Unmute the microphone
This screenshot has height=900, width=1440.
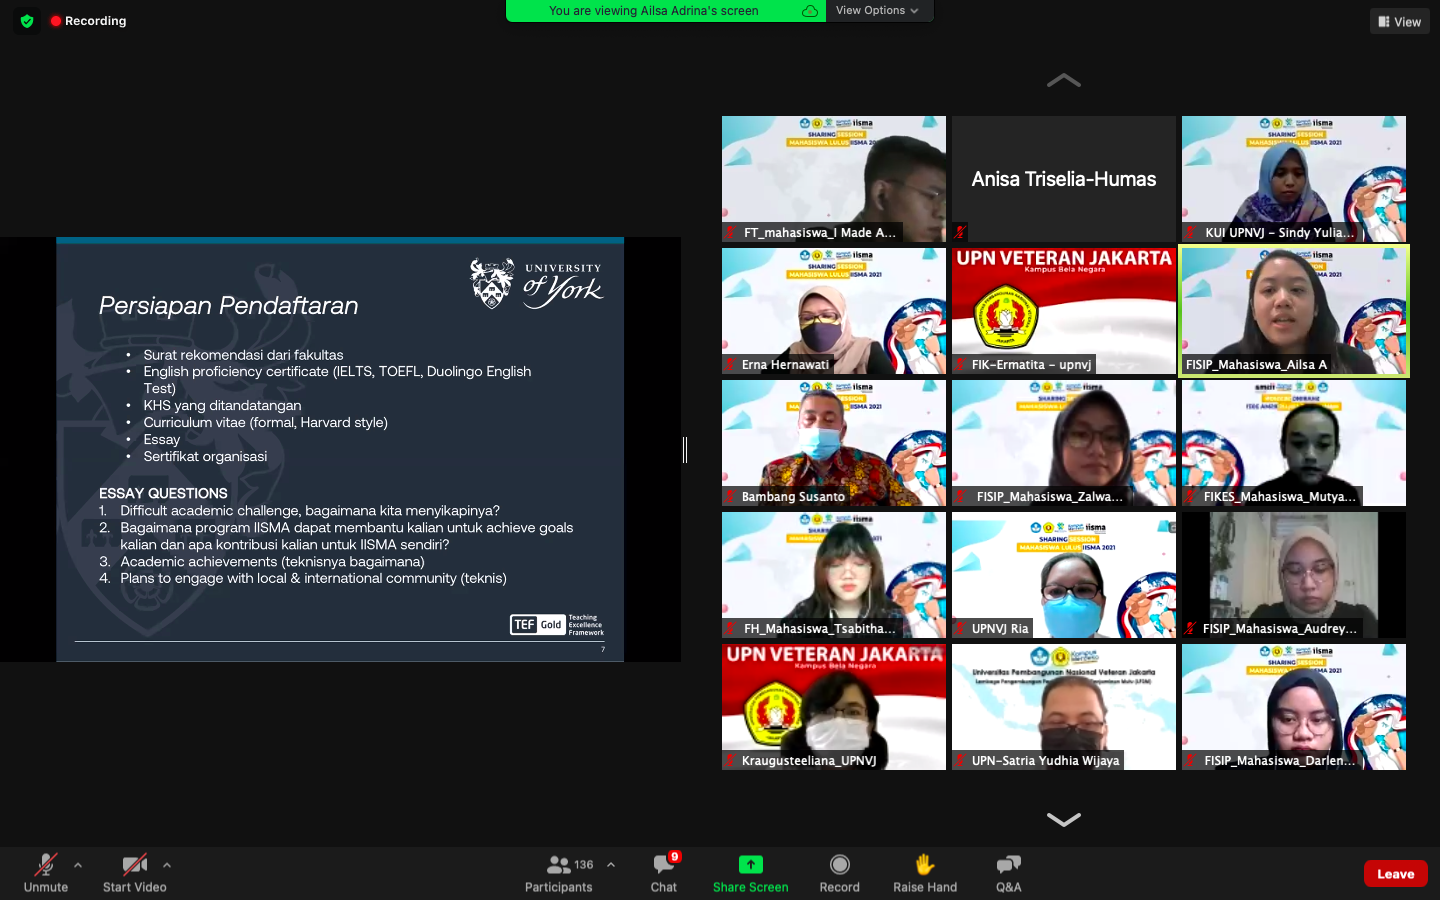point(46,872)
